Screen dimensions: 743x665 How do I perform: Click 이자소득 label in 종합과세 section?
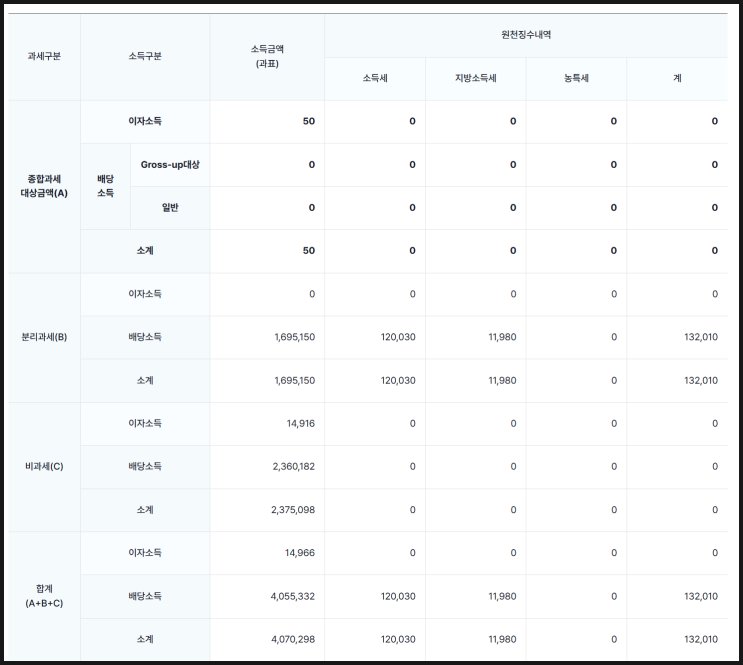(145, 121)
